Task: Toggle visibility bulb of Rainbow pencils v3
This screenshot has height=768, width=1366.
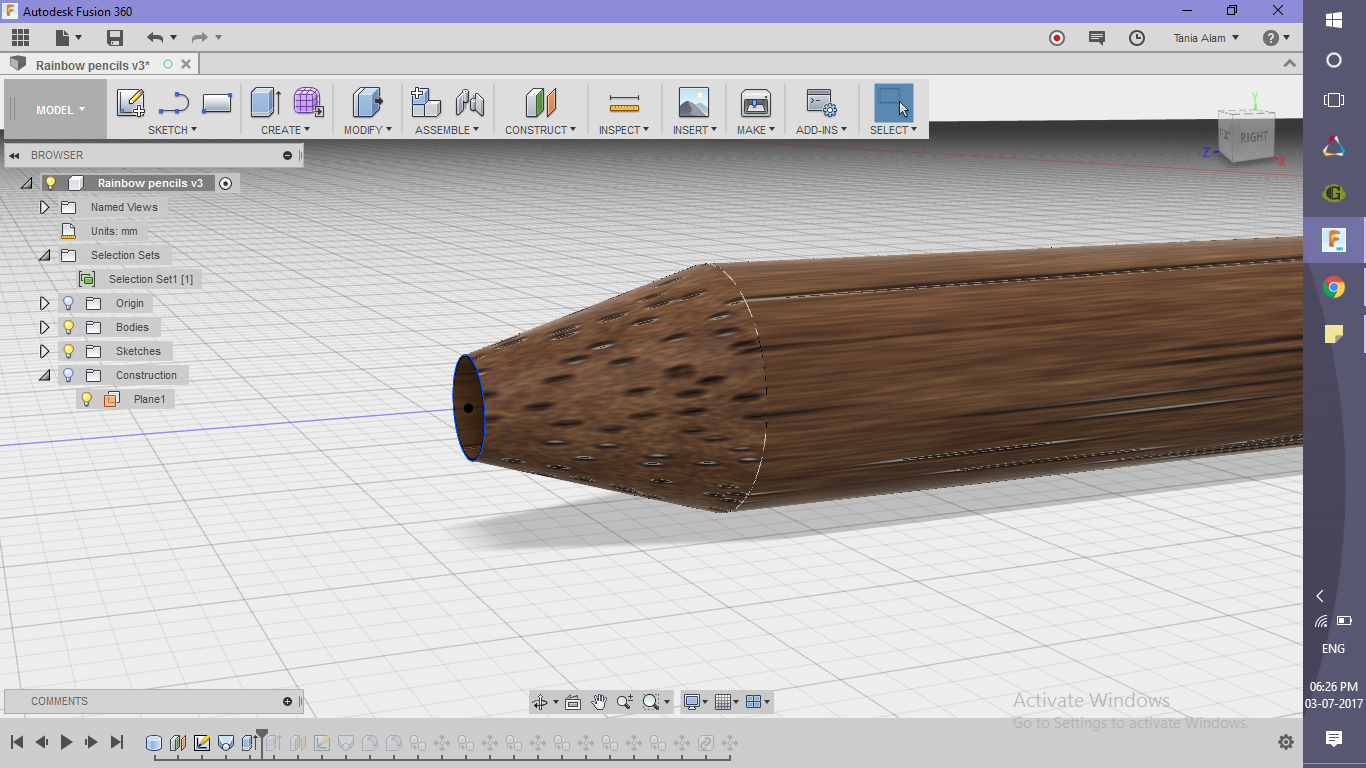Action: point(50,183)
